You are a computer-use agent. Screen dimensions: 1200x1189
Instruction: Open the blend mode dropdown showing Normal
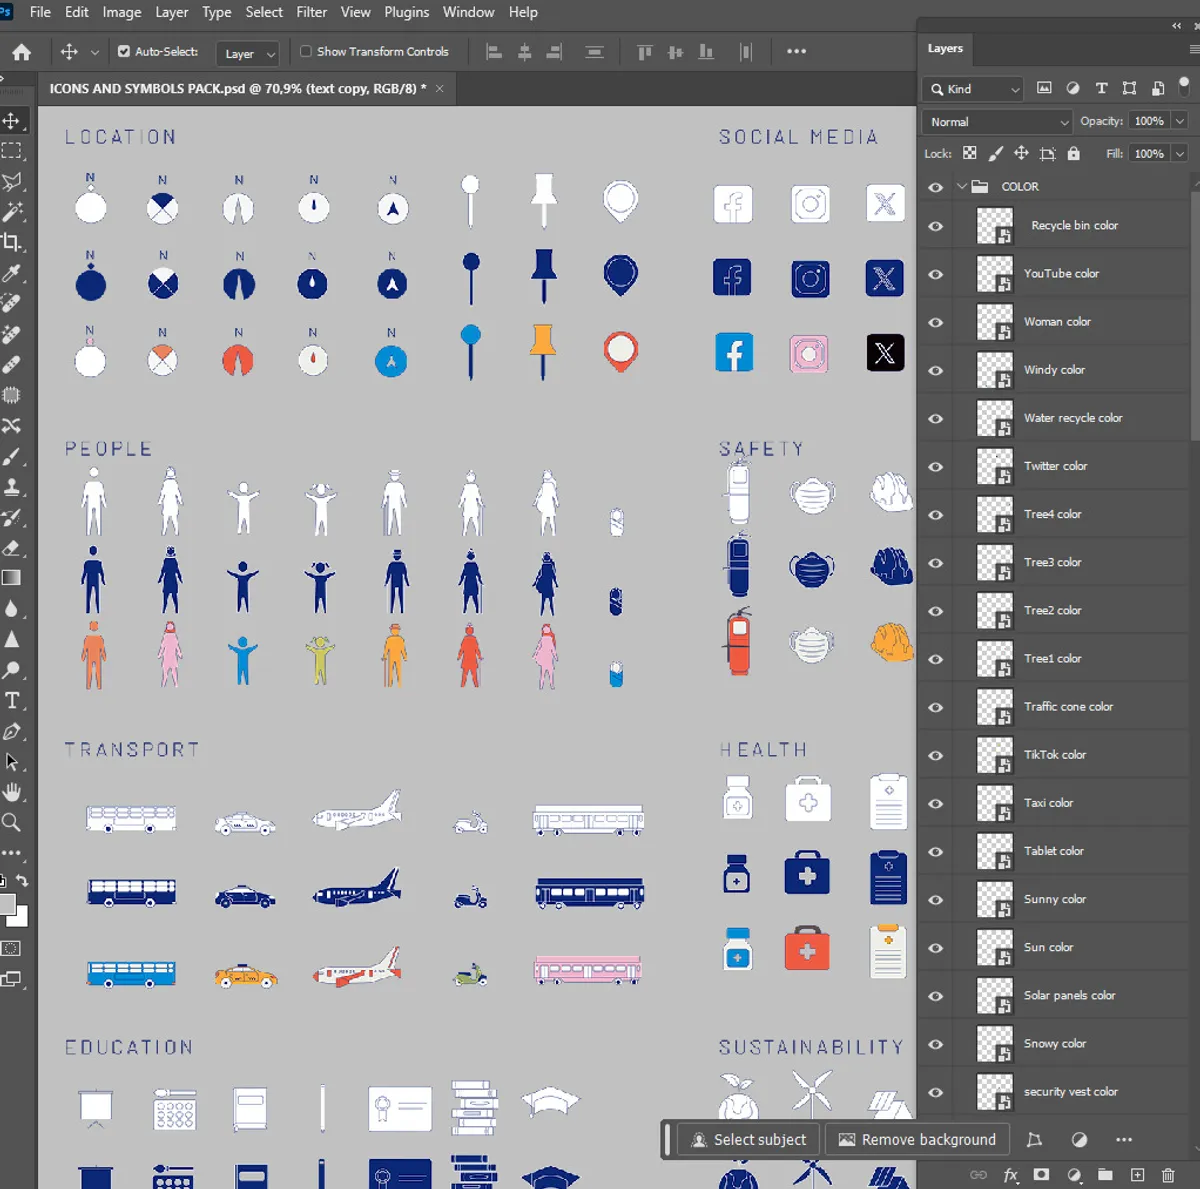click(995, 121)
